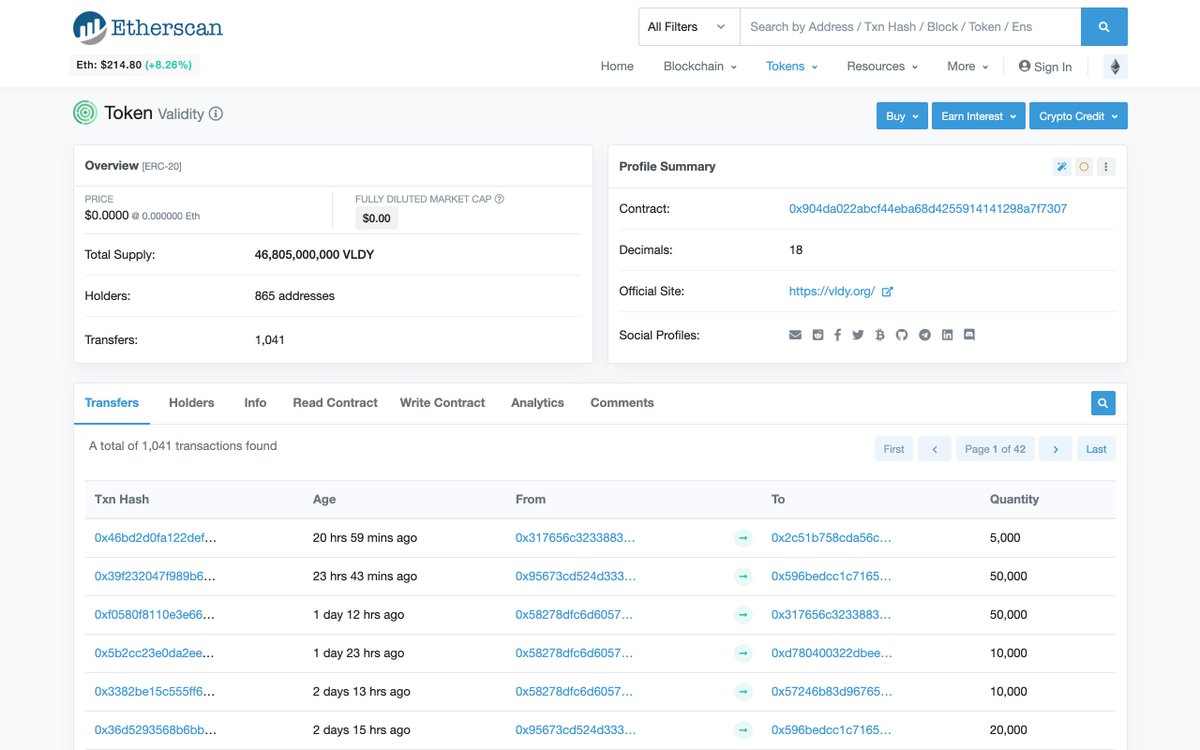Click the arrow icon in the 5,000 quantity row
This screenshot has width=1200, height=750.
click(743, 538)
